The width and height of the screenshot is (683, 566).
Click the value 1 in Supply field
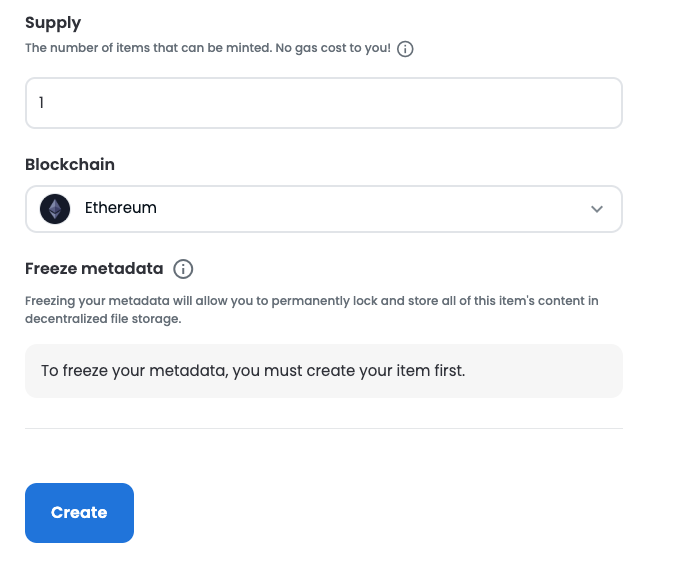click(42, 103)
